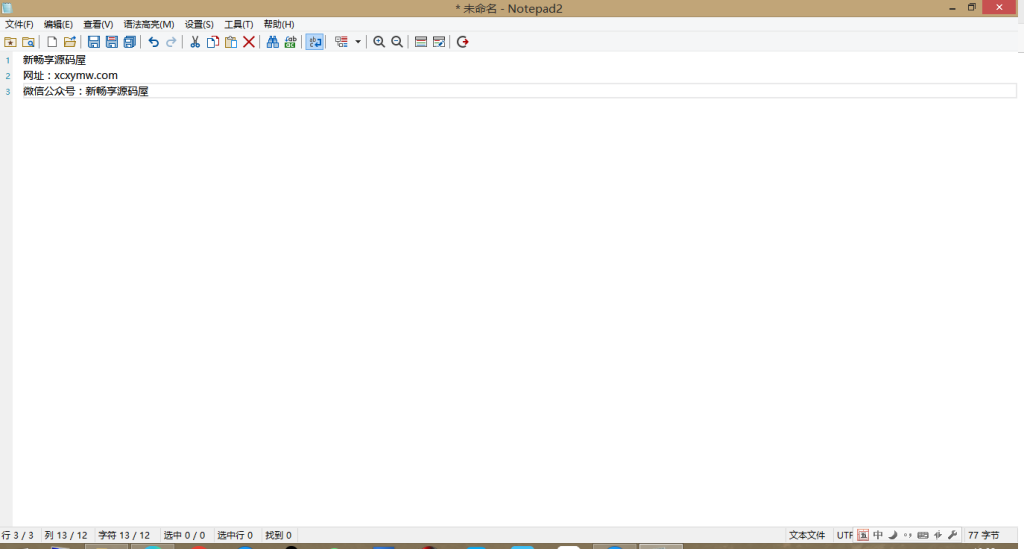The image size is (1024, 549).
Task: Undo the last edit via toolbar
Action: pyautogui.click(x=153, y=42)
